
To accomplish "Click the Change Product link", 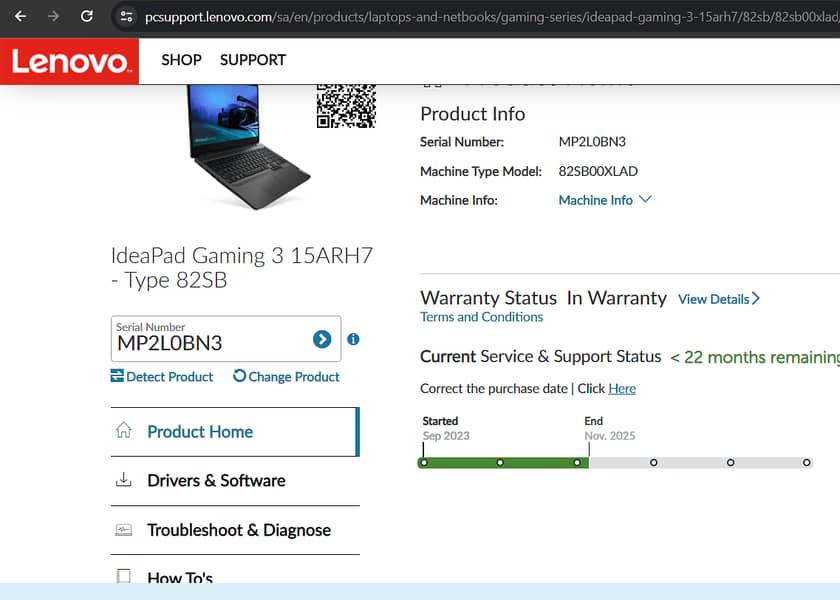I will 286,377.
